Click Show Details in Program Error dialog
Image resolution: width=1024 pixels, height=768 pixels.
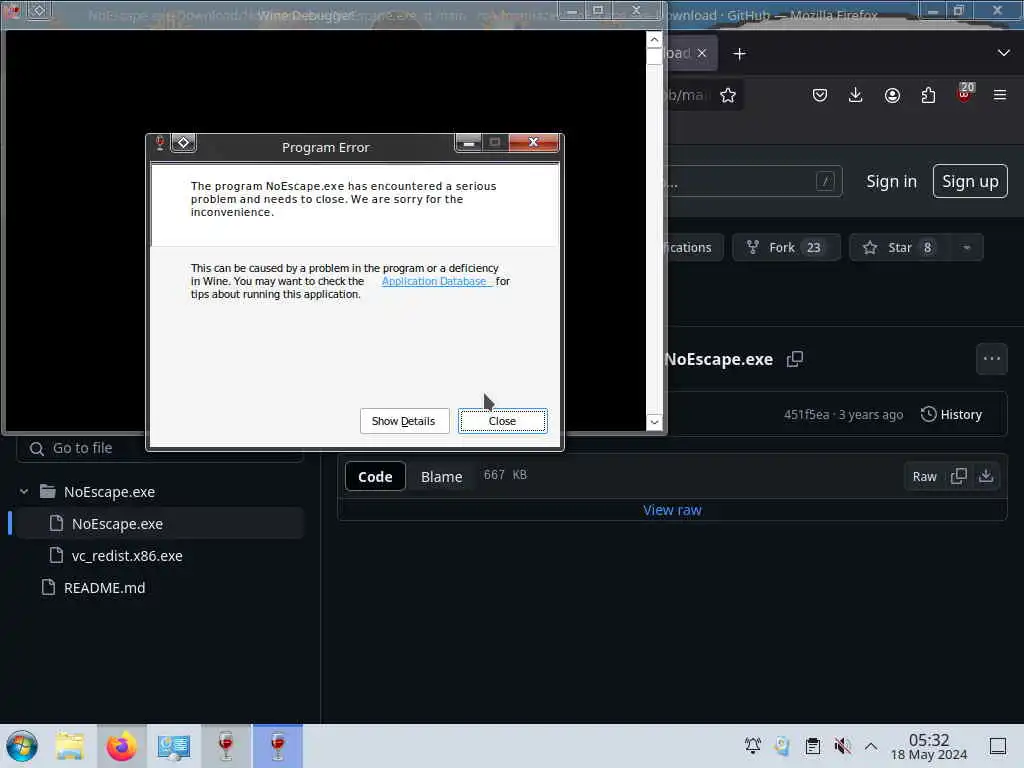pyautogui.click(x=404, y=421)
